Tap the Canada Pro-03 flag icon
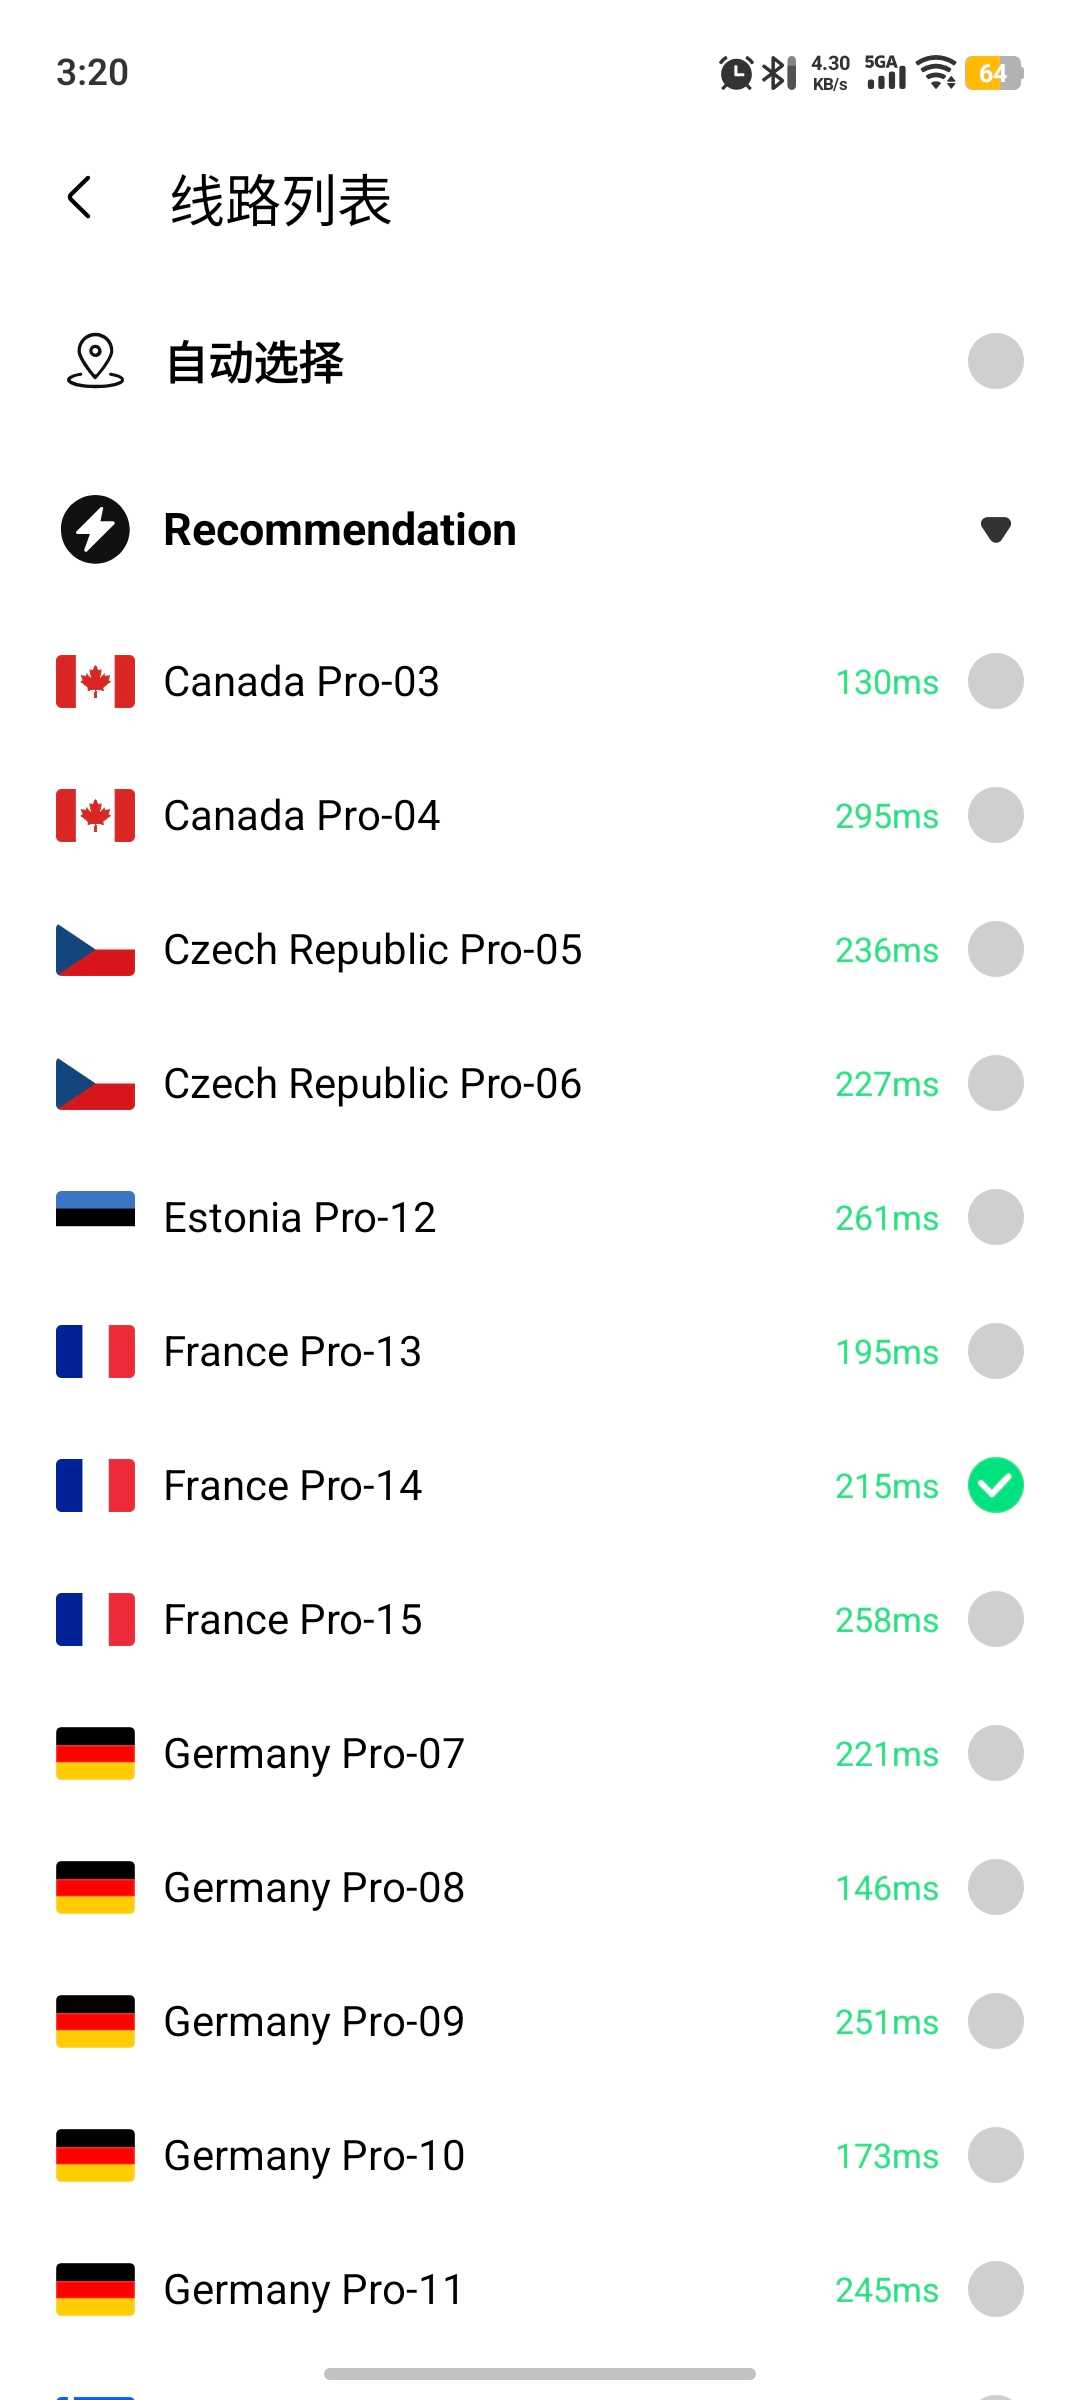The height and width of the screenshot is (2400, 1080). tap(95, 682)
